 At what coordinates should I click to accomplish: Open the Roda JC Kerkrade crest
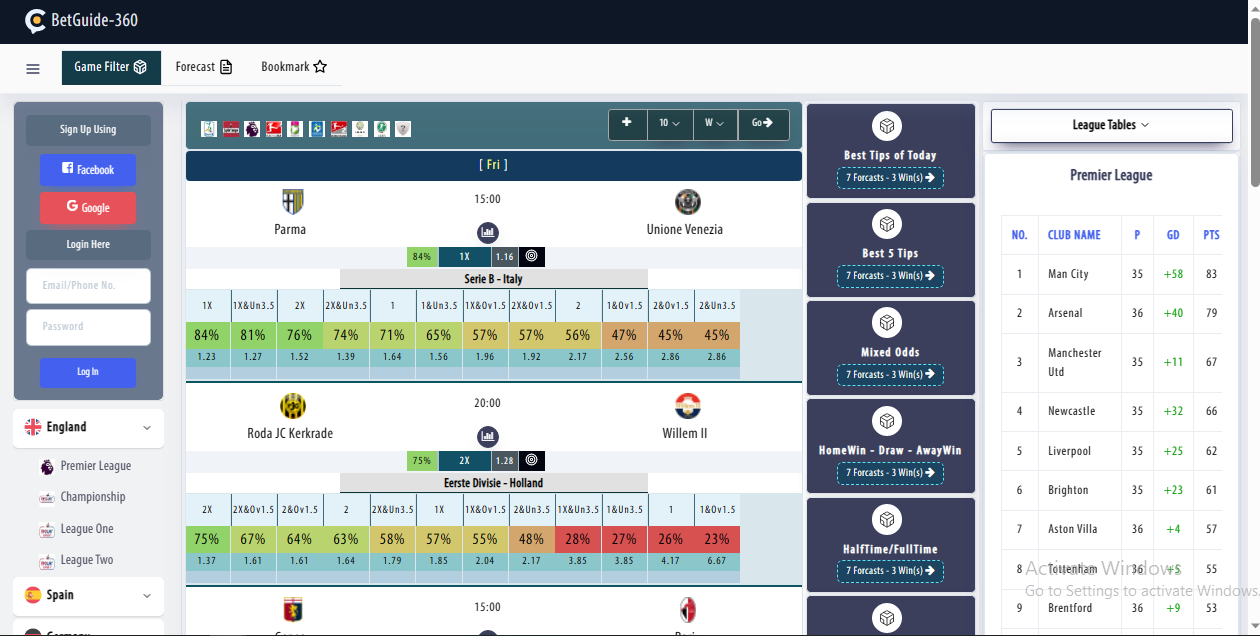coord(292,406)
